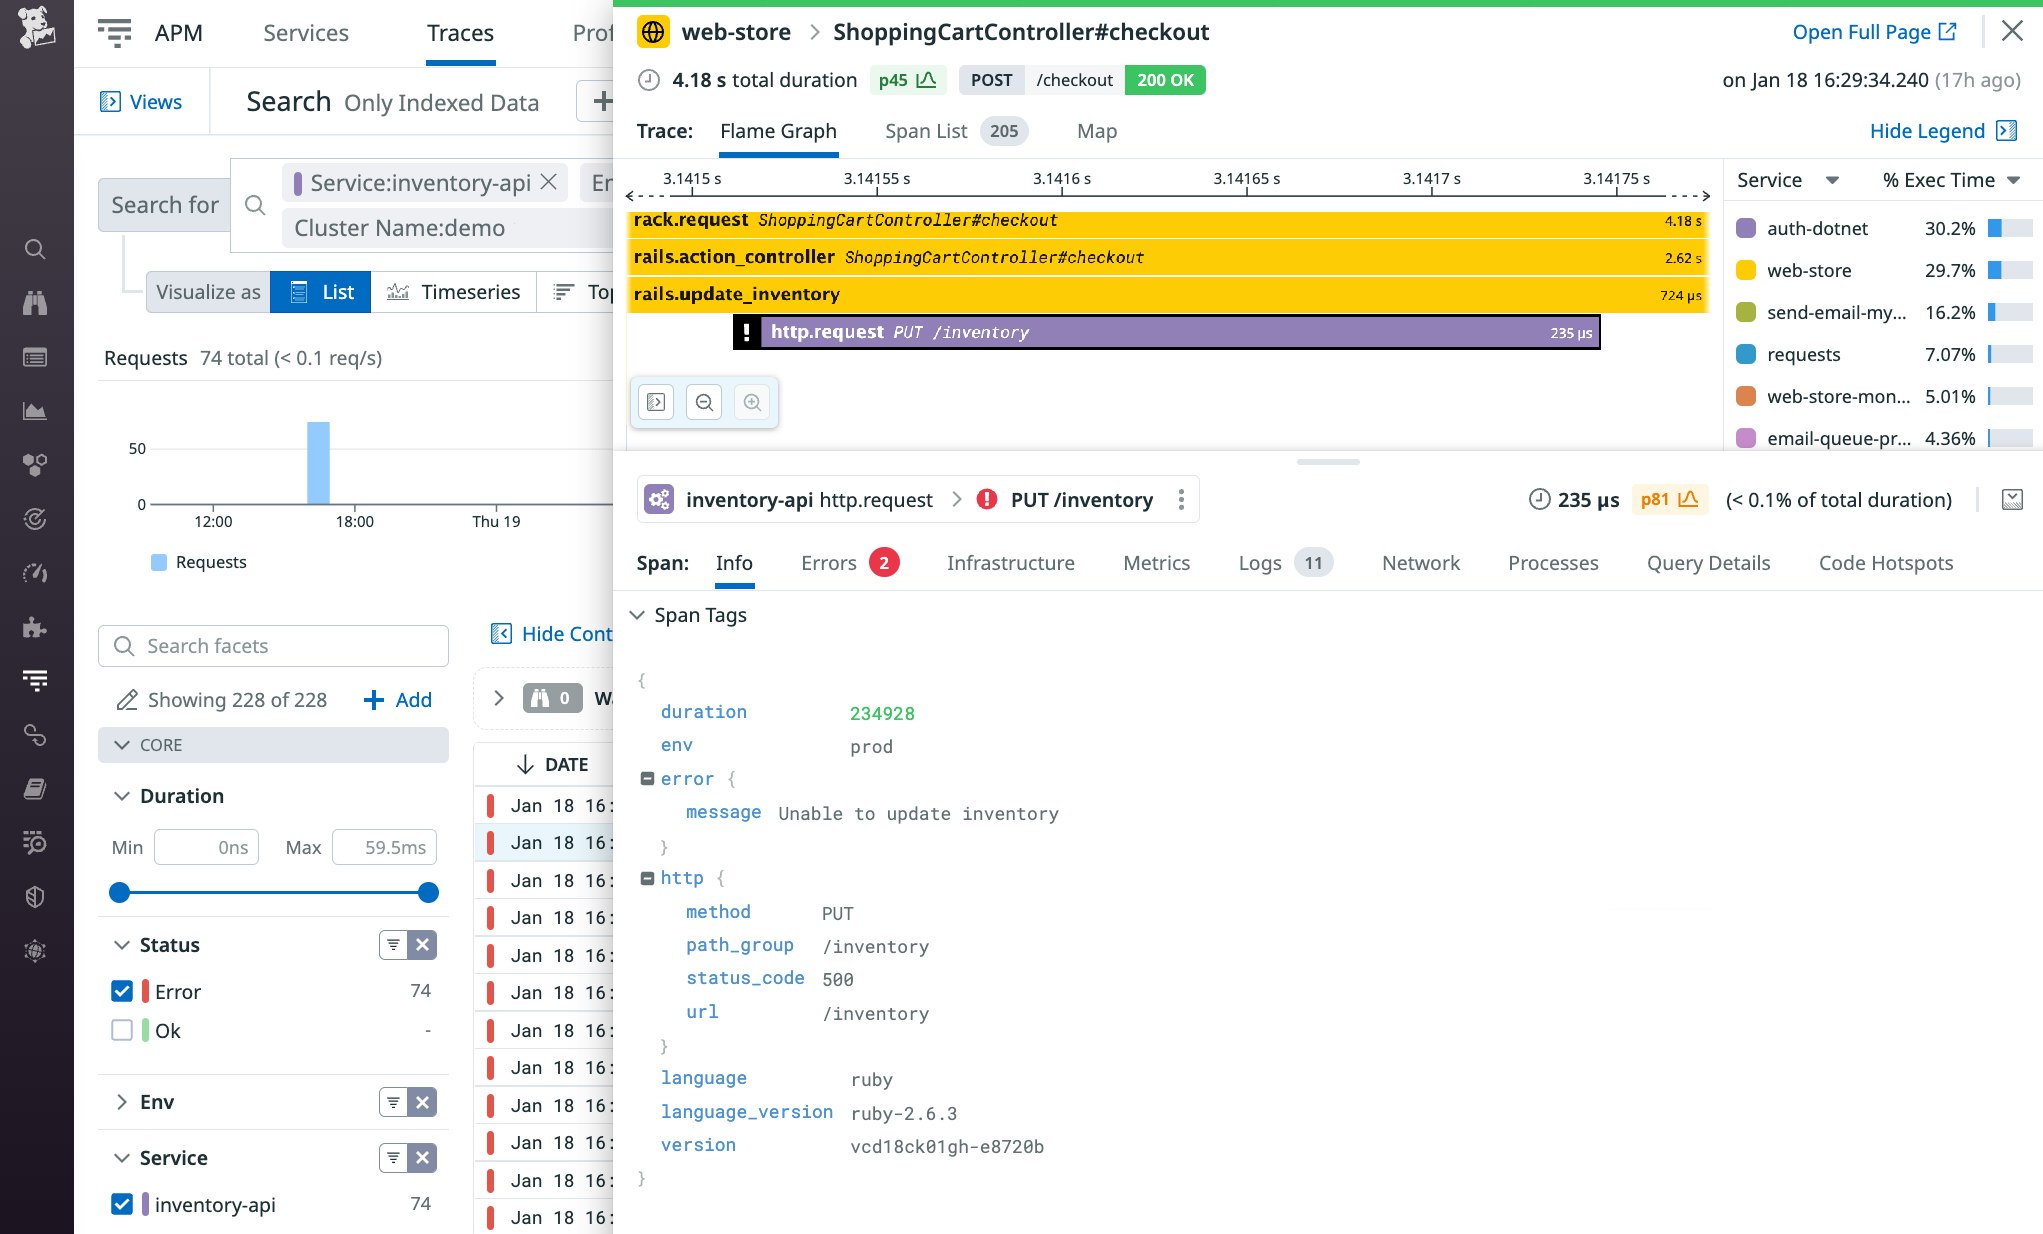Click the flame graph zoom out icon
This screenshot has width=2043, height=1234.
pos(704,402)
